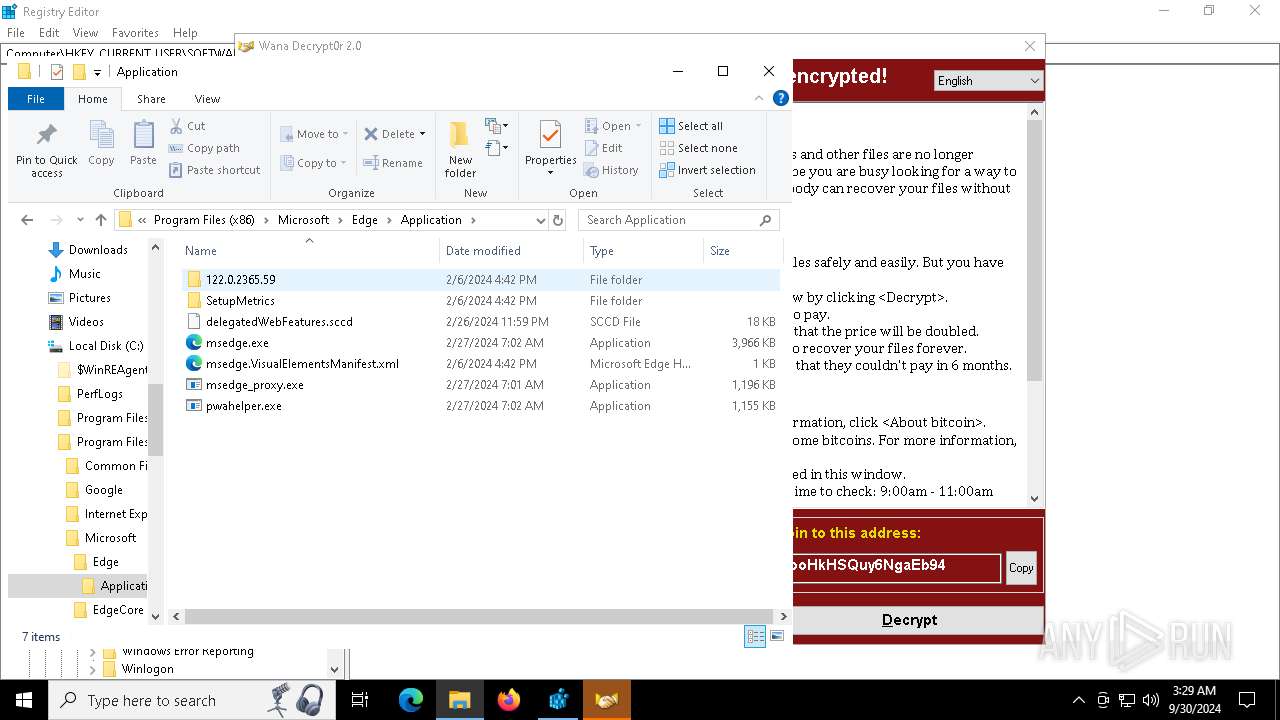The height and width of the screenshot is (720, 1280).
Task: Click Paste shortcut in ribbon
Action: 214,170
